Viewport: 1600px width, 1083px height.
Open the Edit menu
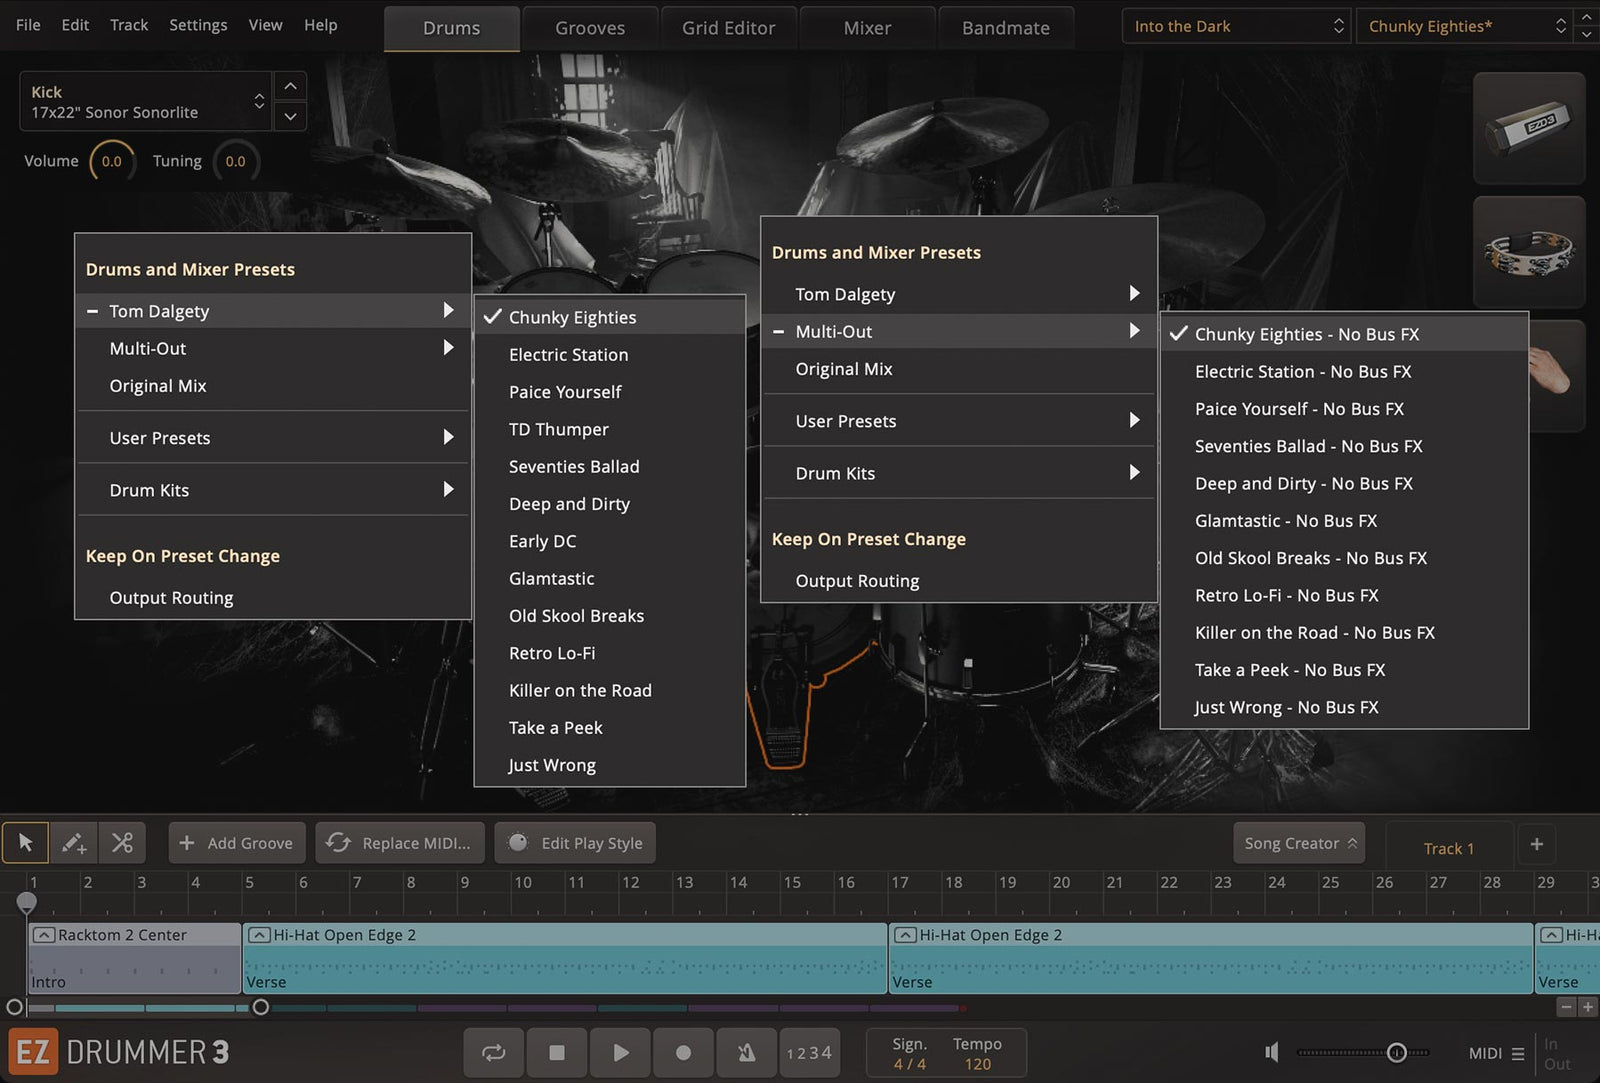[x=75, y=25]
